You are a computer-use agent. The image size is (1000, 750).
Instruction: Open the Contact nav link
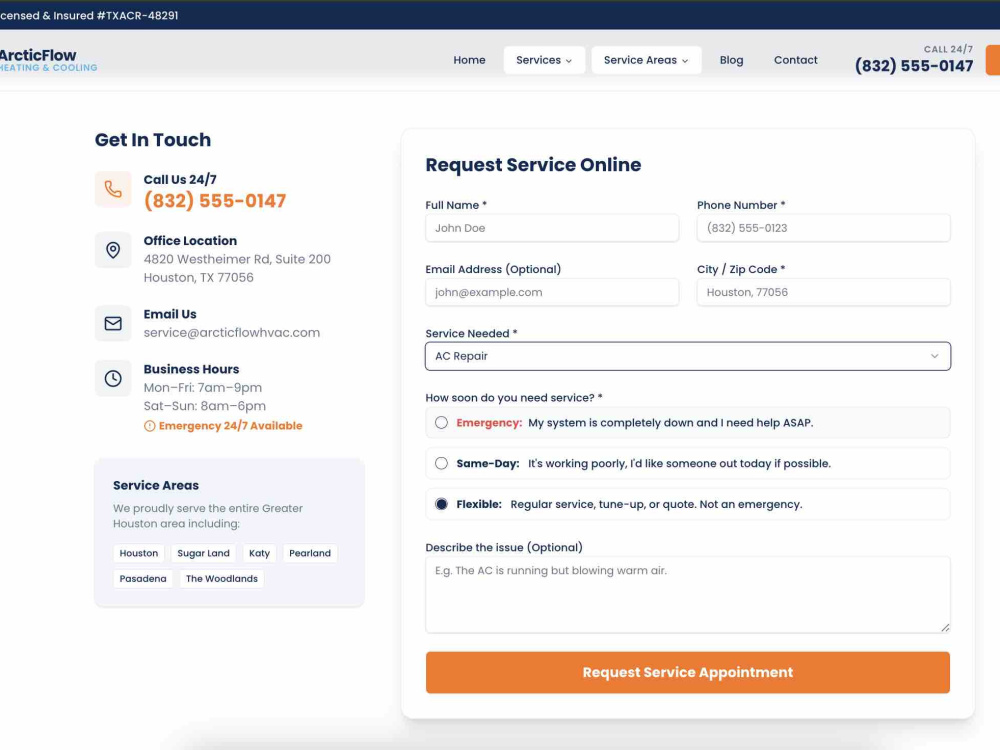point(795,60)
